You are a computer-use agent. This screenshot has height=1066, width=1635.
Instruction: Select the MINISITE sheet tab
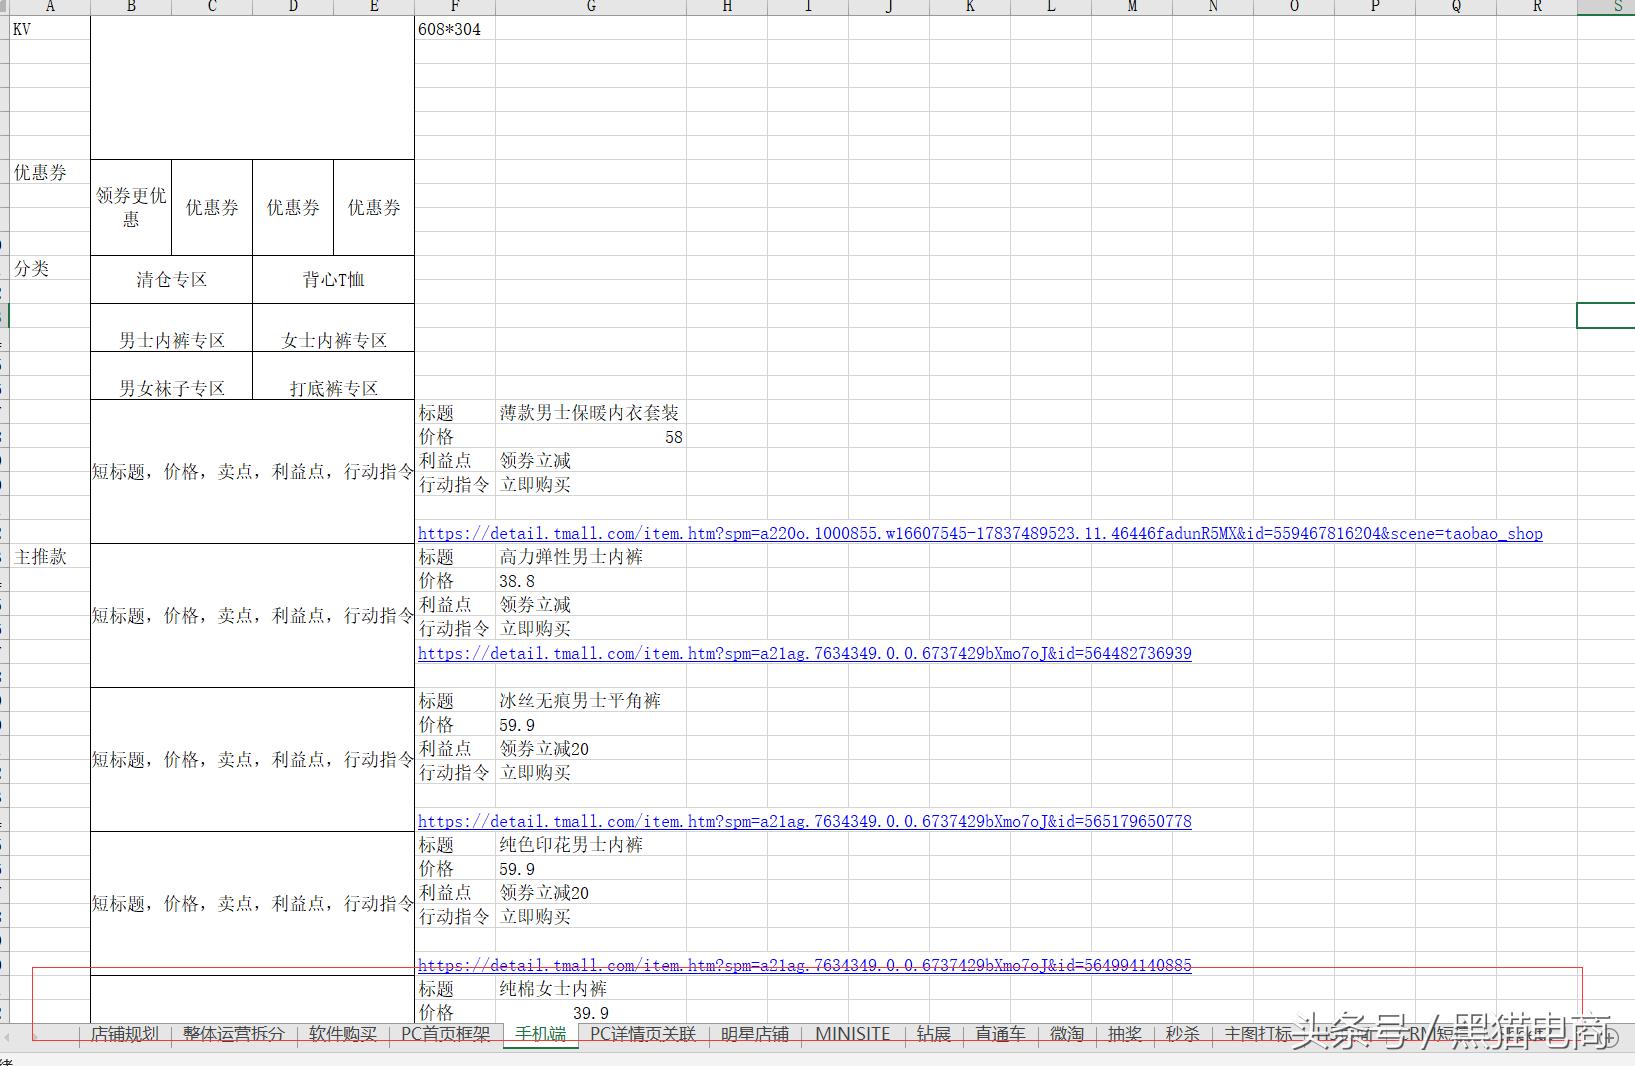pos(852,1034)
